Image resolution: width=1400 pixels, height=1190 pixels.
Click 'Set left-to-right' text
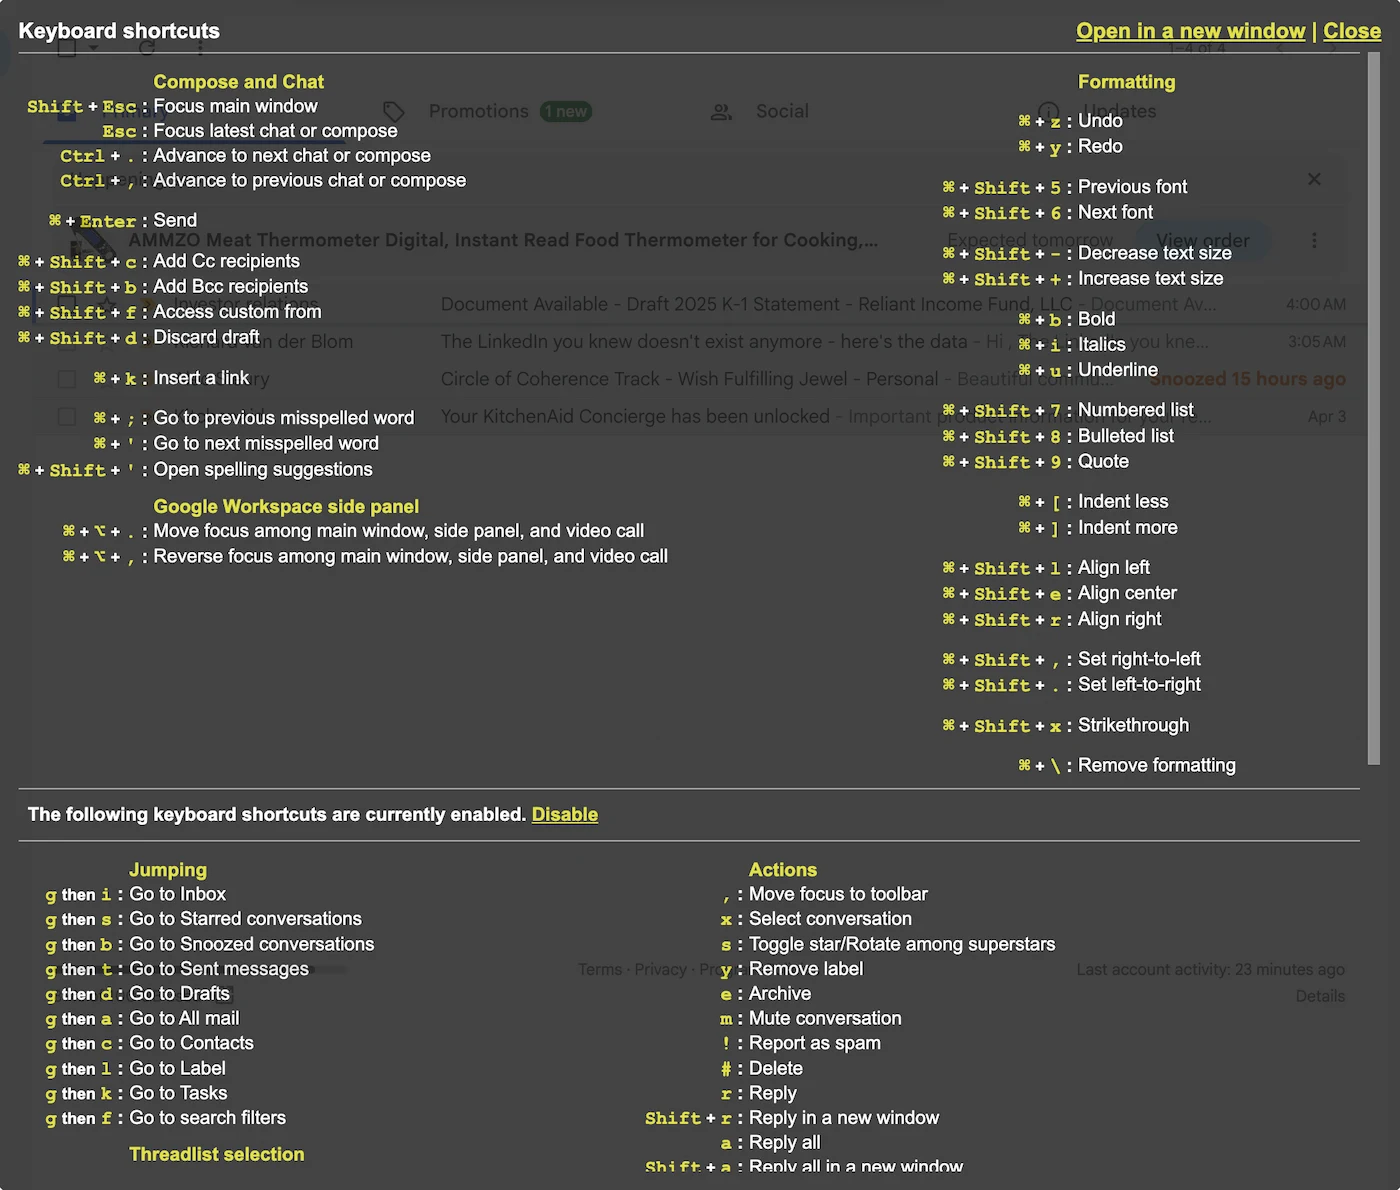click(x=1139, y=685)
